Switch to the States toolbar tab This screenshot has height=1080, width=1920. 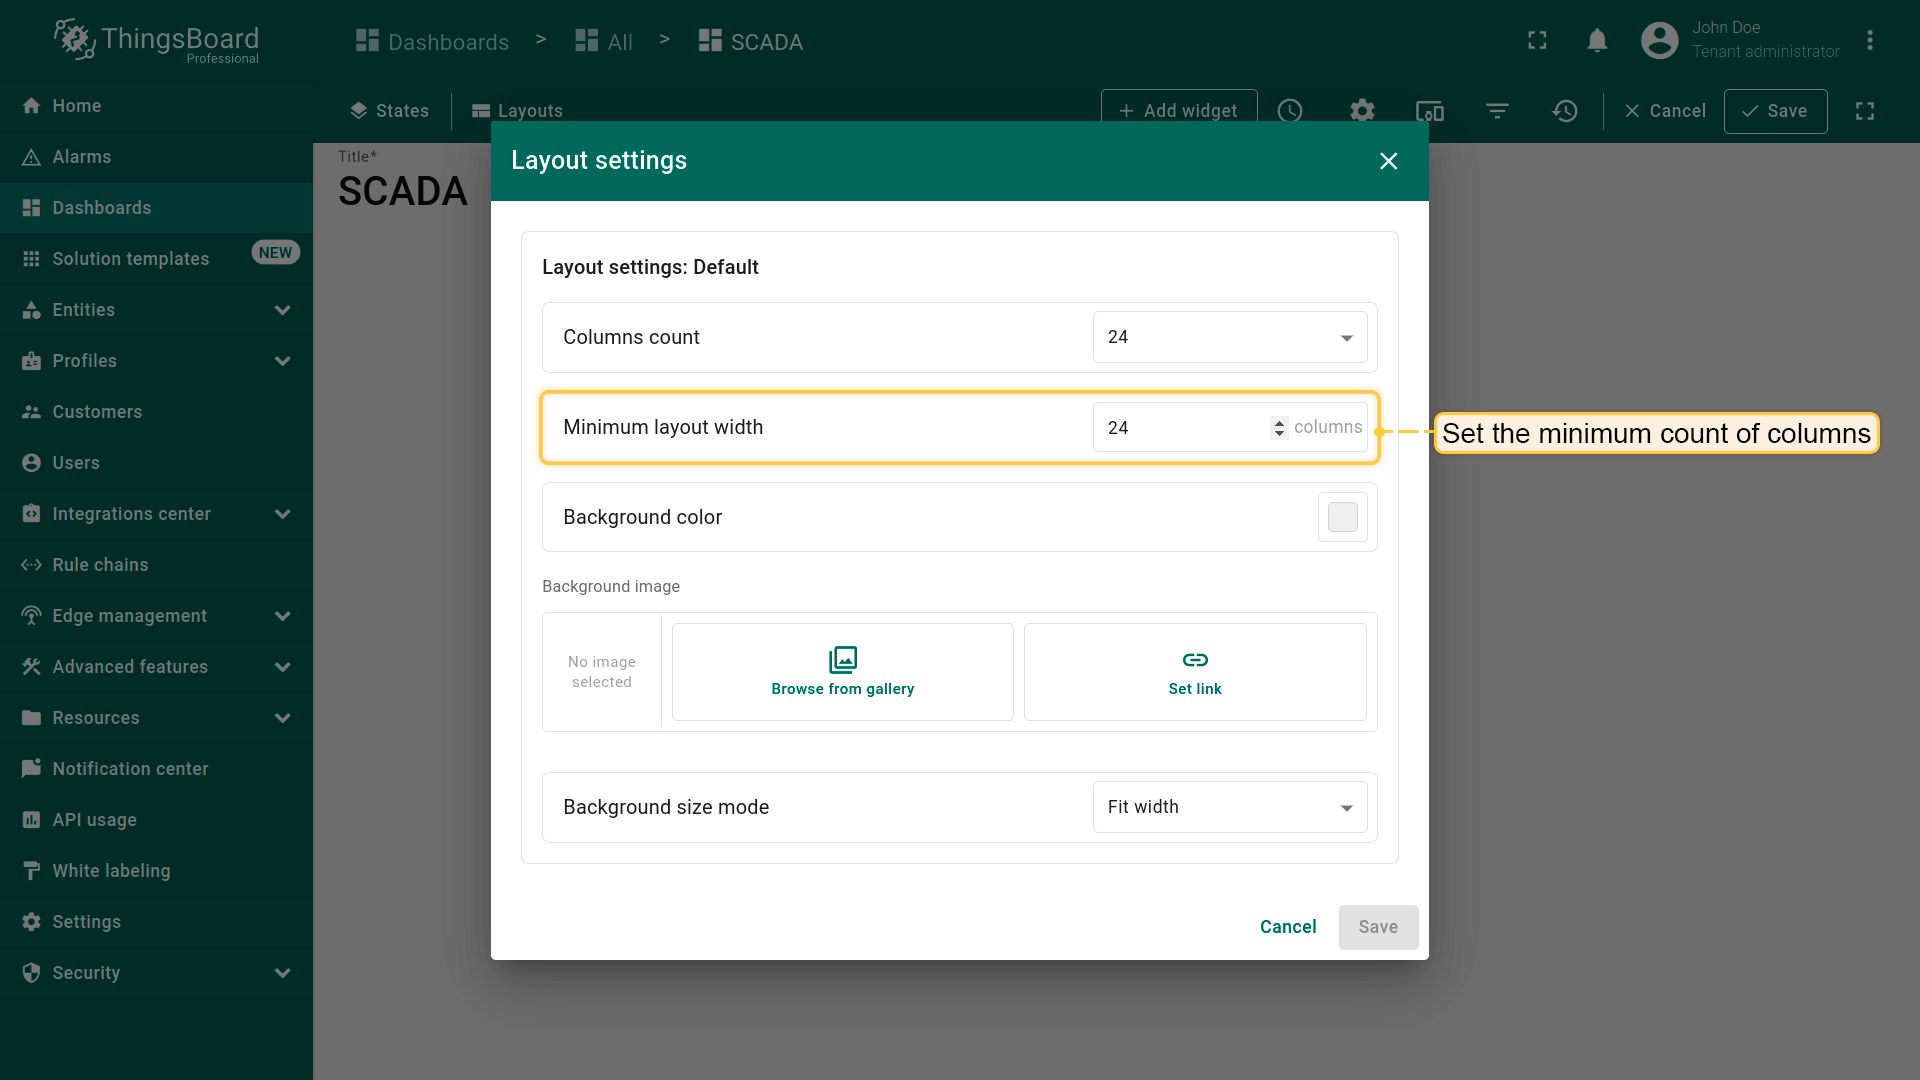(x=389, y=111)
